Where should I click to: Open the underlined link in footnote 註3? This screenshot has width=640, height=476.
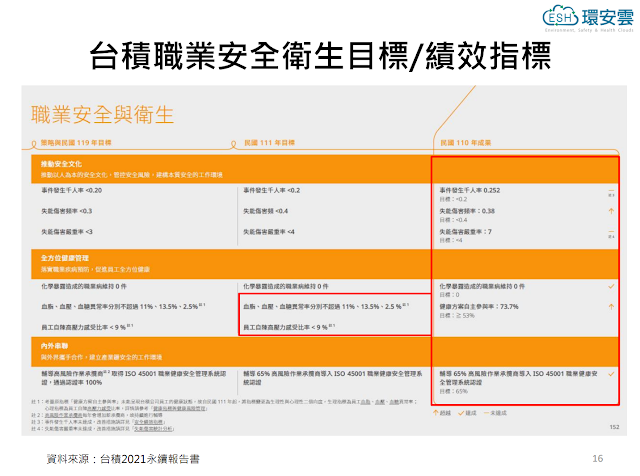150,422
